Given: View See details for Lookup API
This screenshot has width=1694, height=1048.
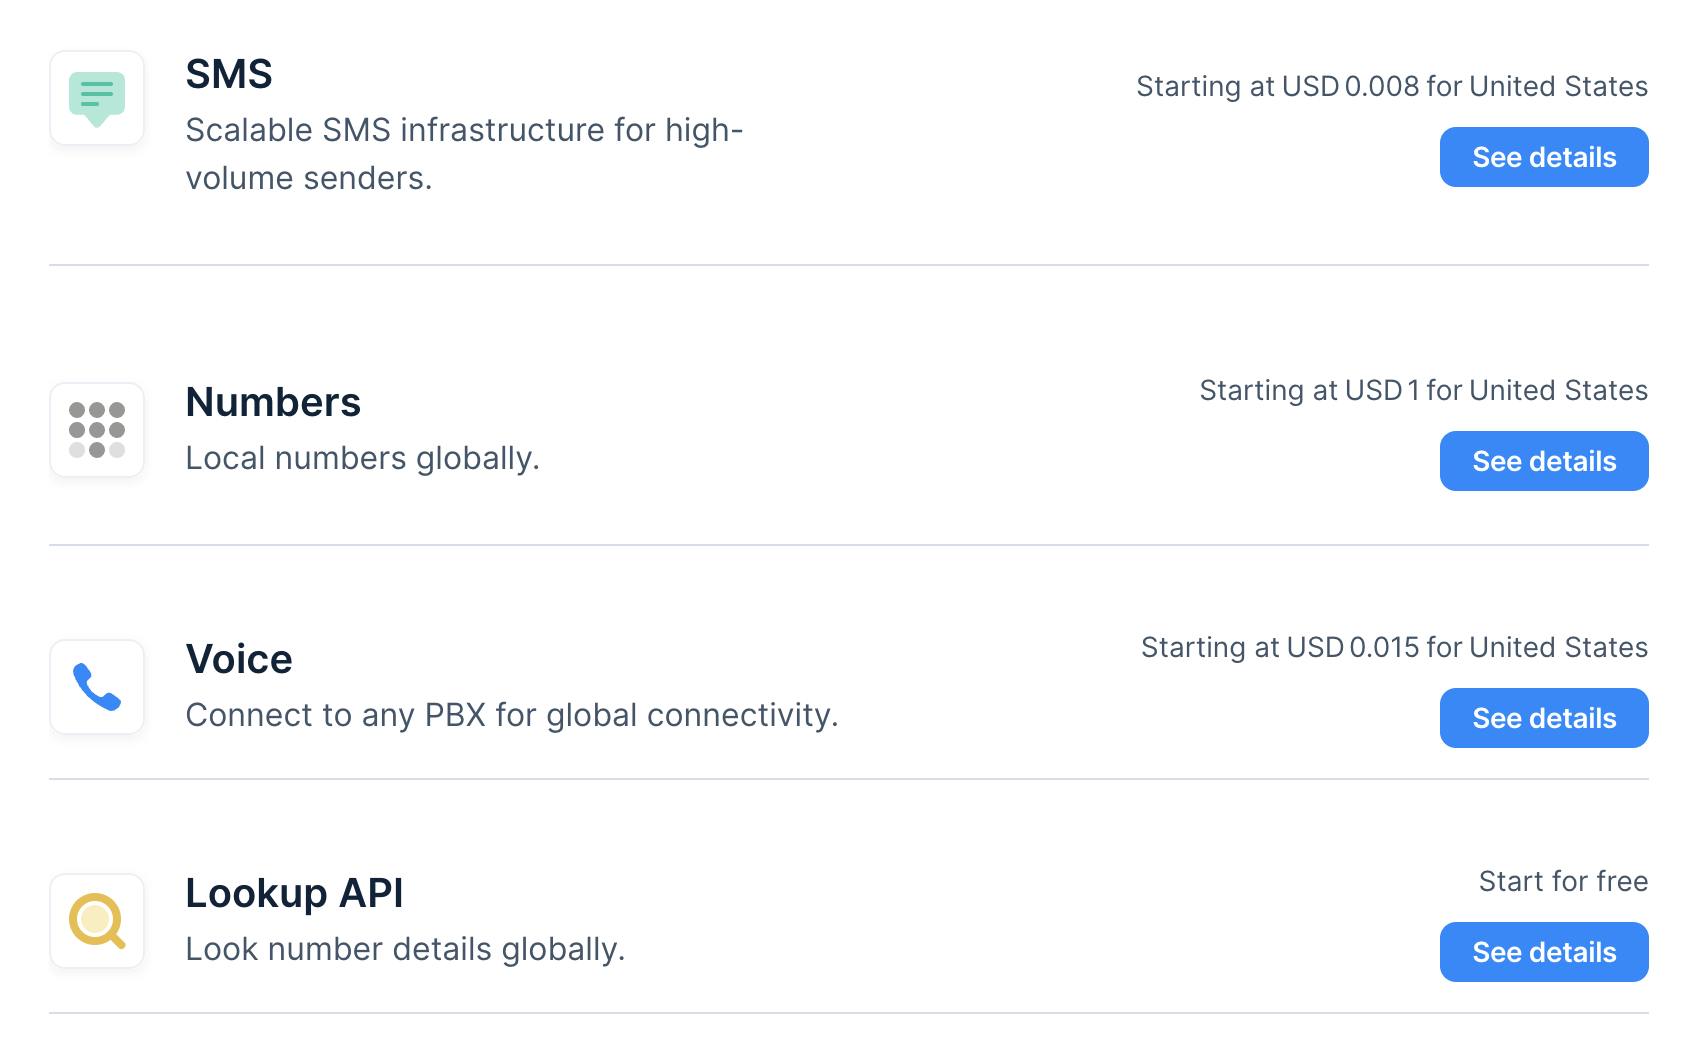Looking at the screenshot, I should 1543,952.
